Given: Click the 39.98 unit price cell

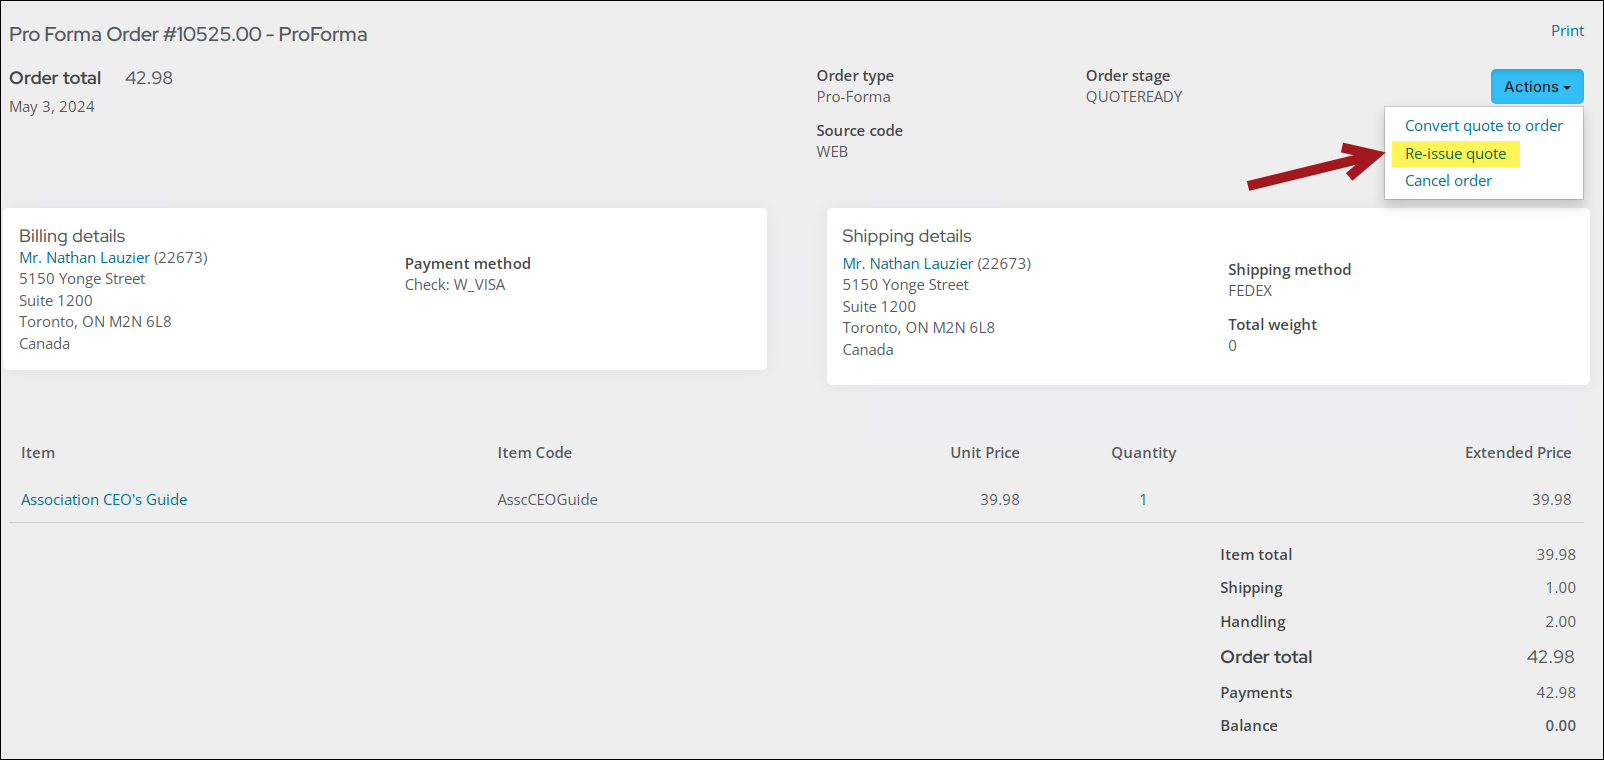Looking at the screenshot, I should 1000,500.
